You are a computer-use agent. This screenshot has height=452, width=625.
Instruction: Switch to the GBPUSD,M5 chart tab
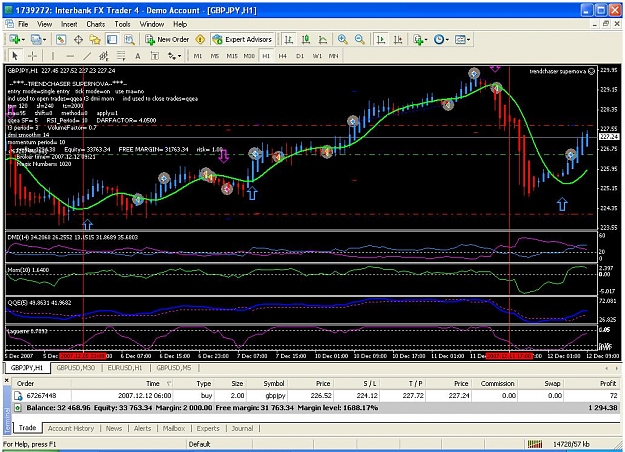pos(173,367)
